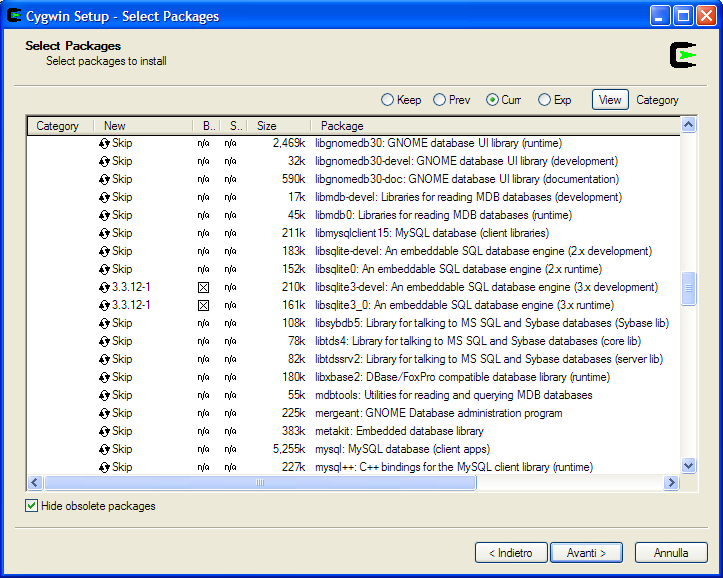Click libxbase2 DBase/FoxPro library text

pos(462,377)
